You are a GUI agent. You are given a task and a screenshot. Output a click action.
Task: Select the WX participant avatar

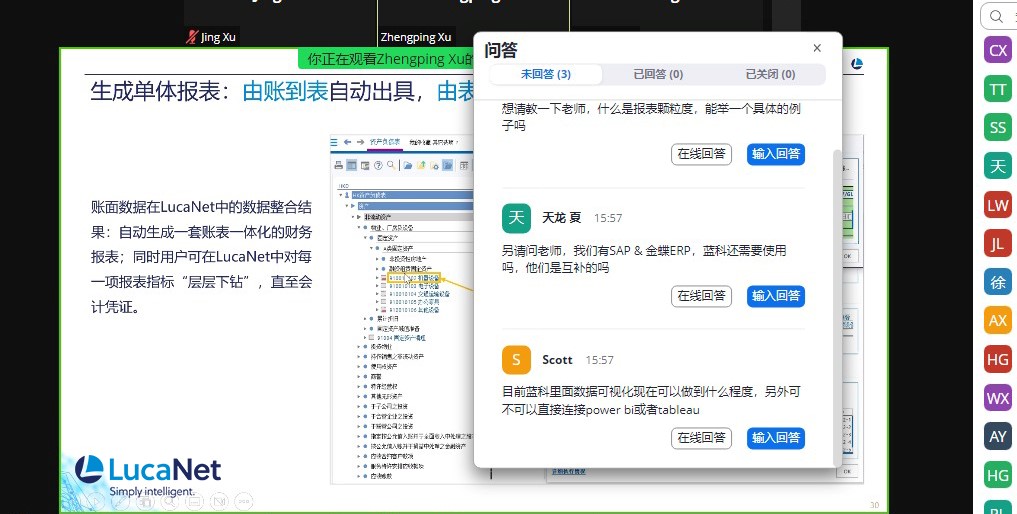pos(998,398)
